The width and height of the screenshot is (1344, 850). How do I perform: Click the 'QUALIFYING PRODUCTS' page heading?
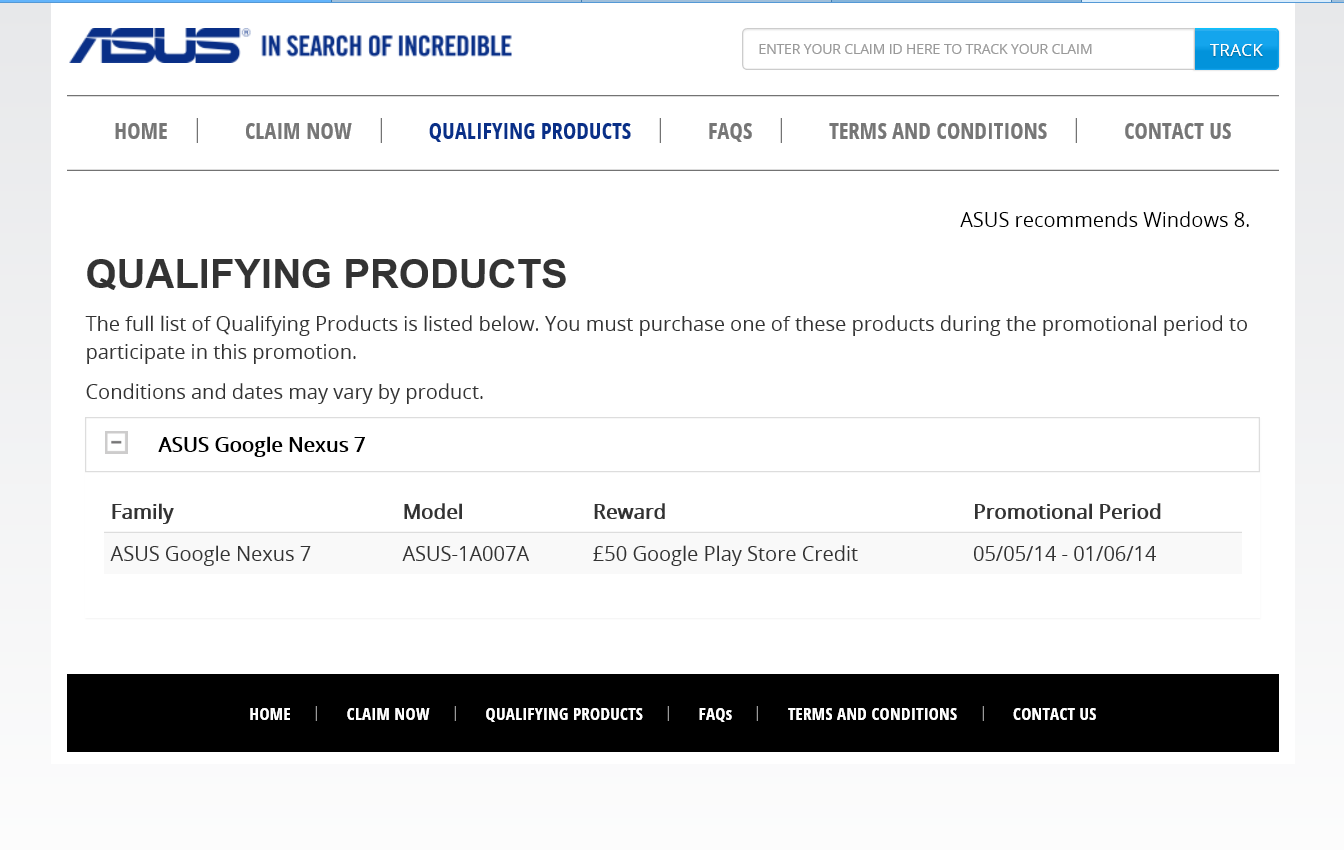pos(327,274)
